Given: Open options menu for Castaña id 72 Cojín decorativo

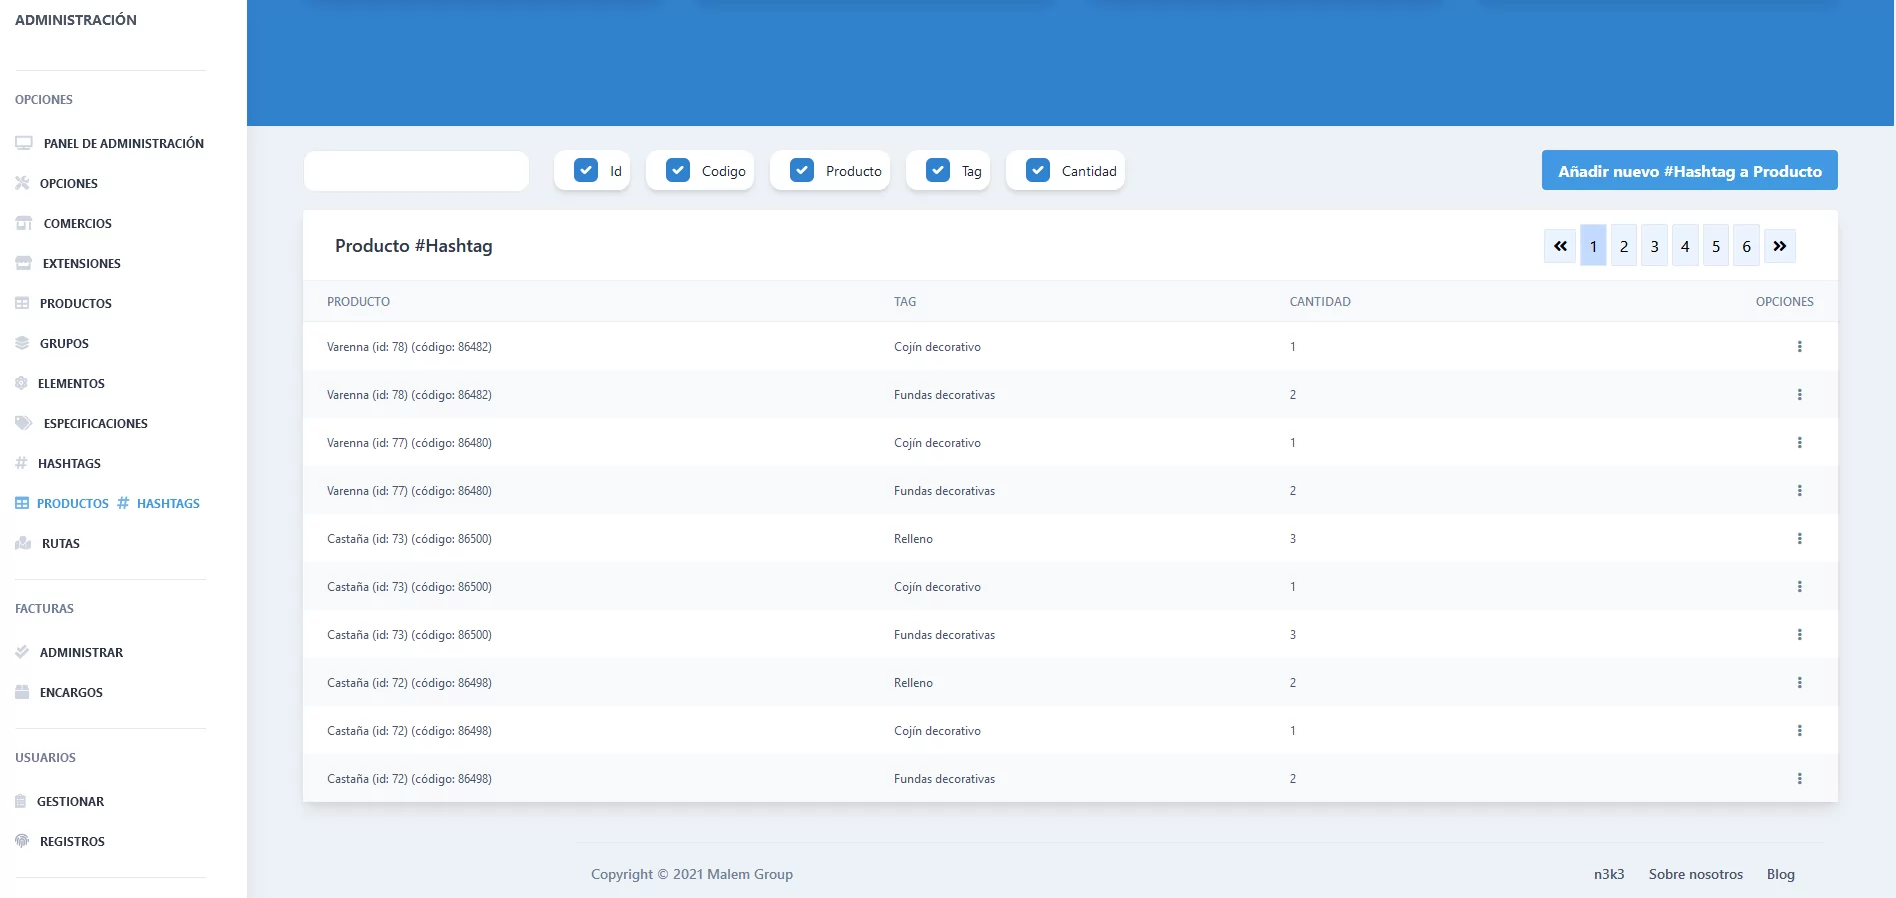Looking at the screenshot, I should [x=1799, y=731].
